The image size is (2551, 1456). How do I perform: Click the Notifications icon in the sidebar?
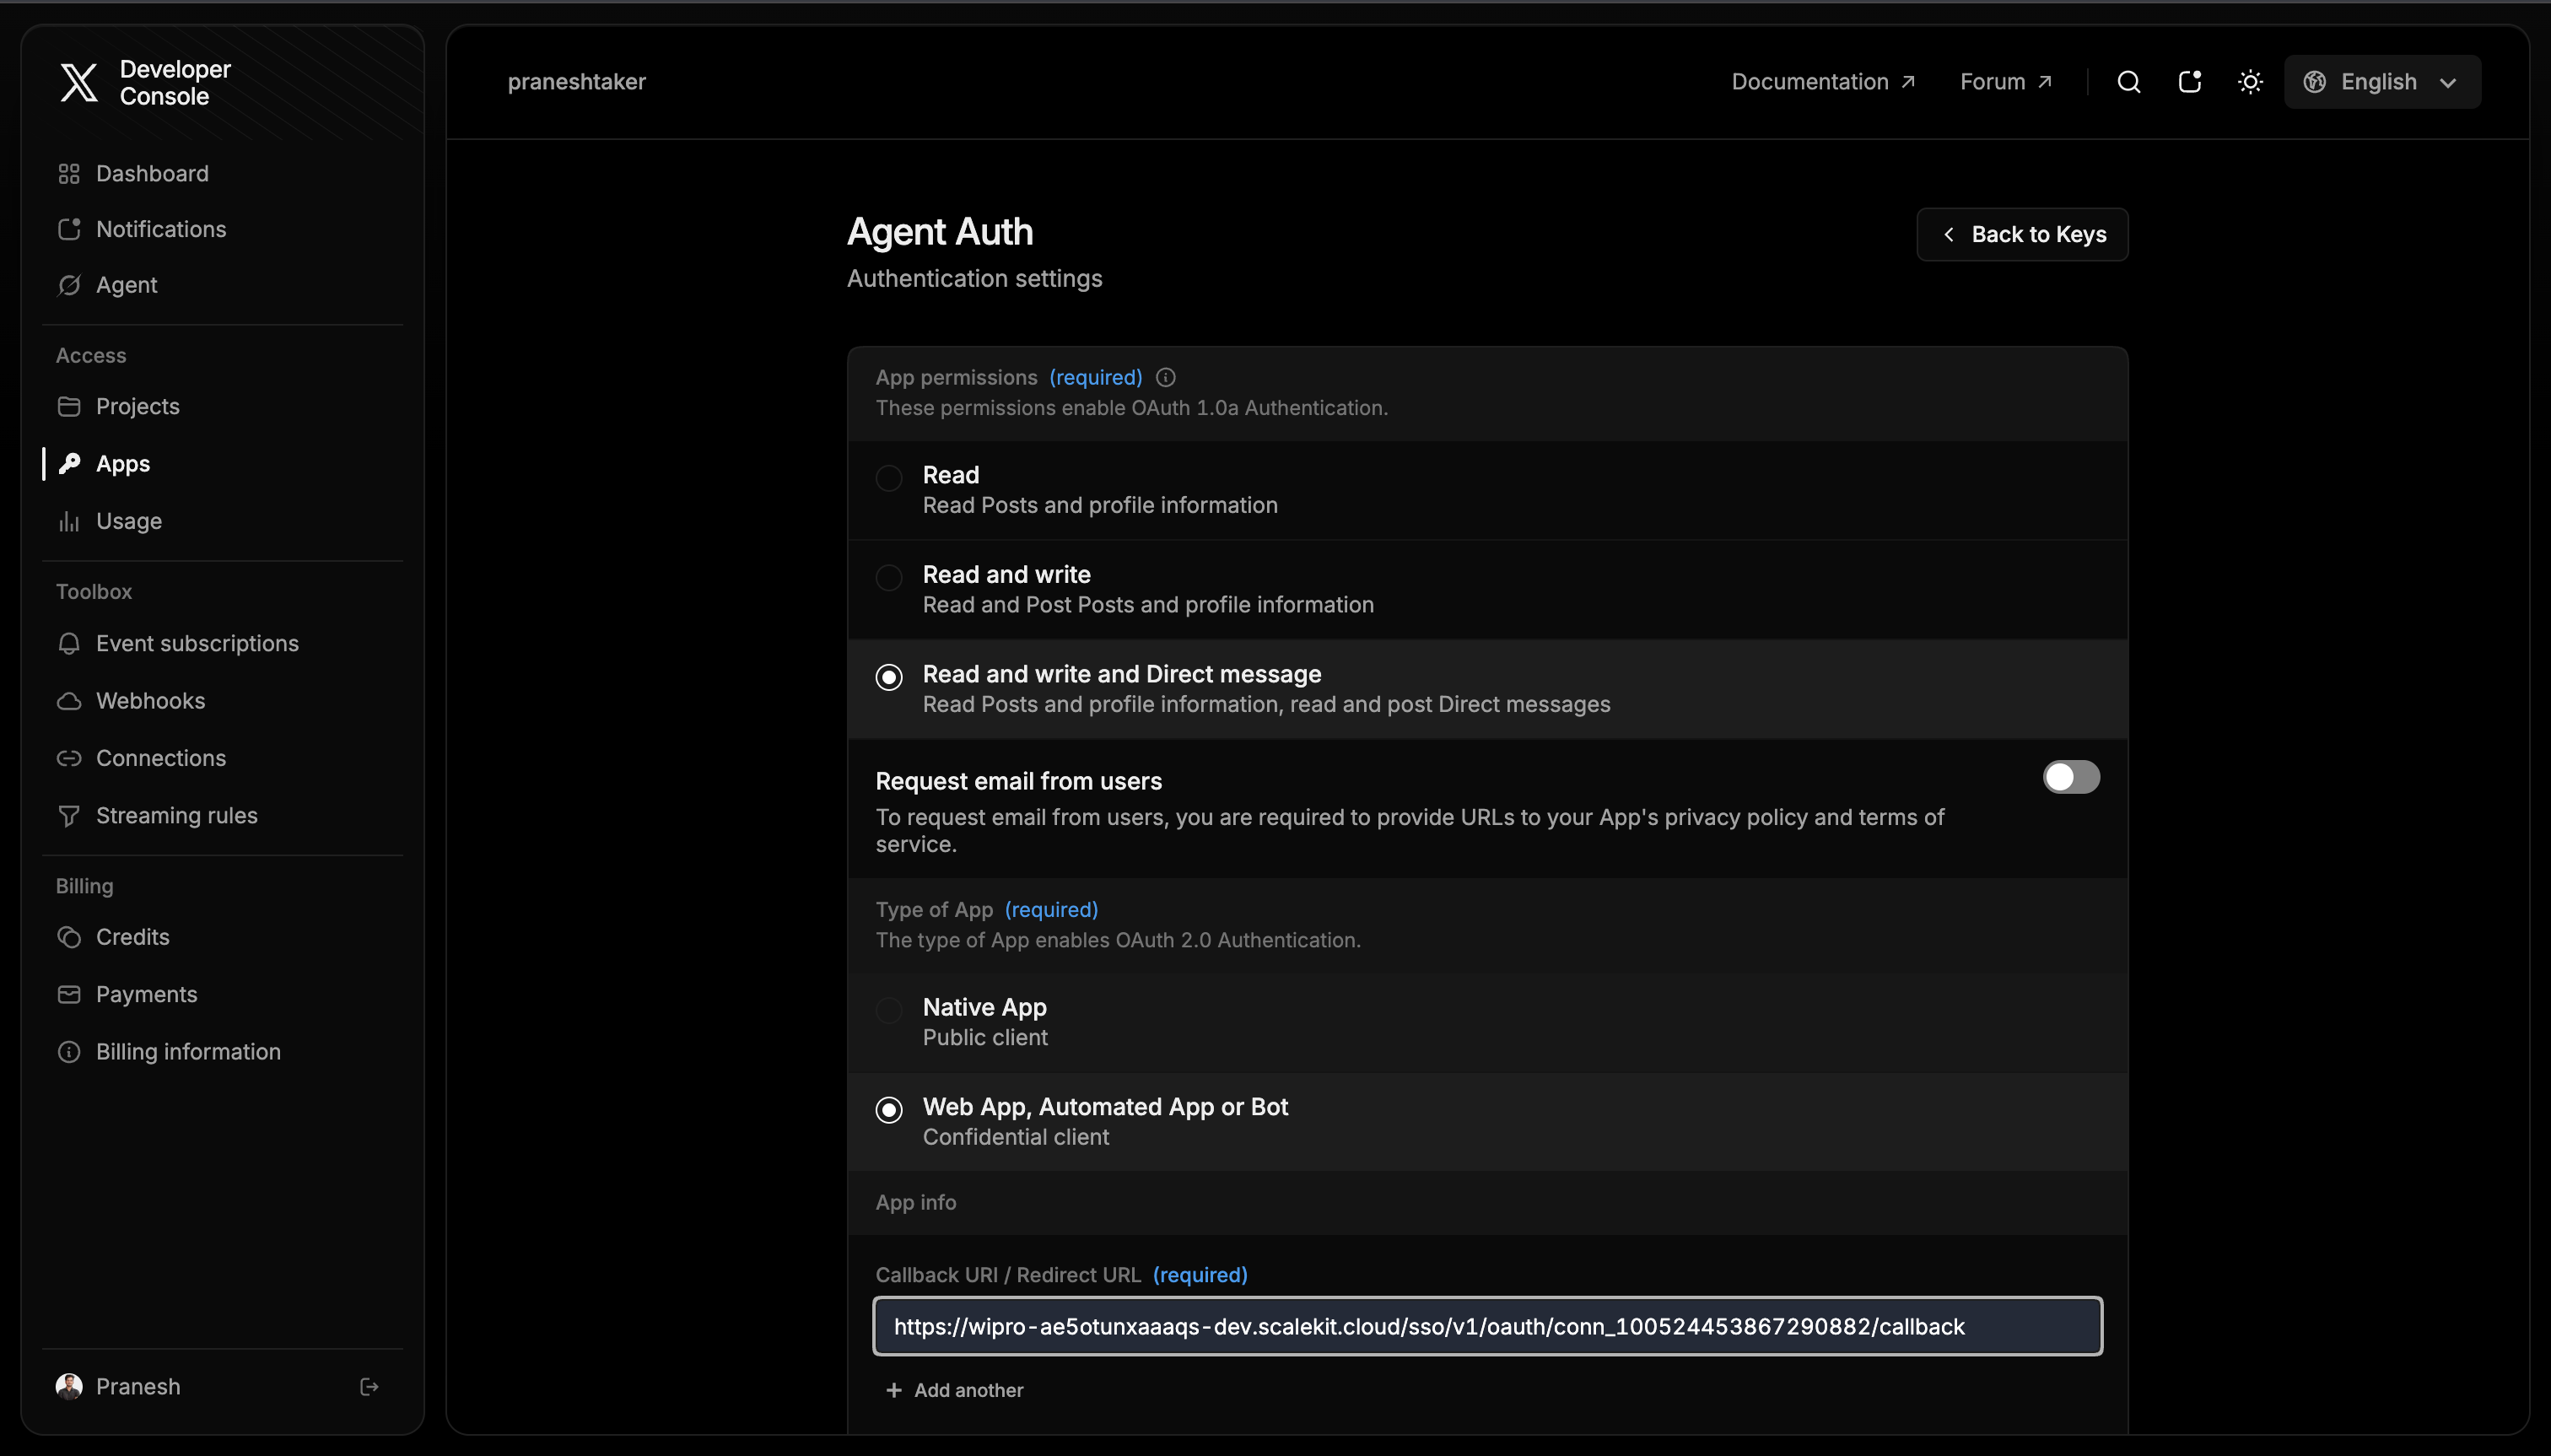[x=69, y=229]
